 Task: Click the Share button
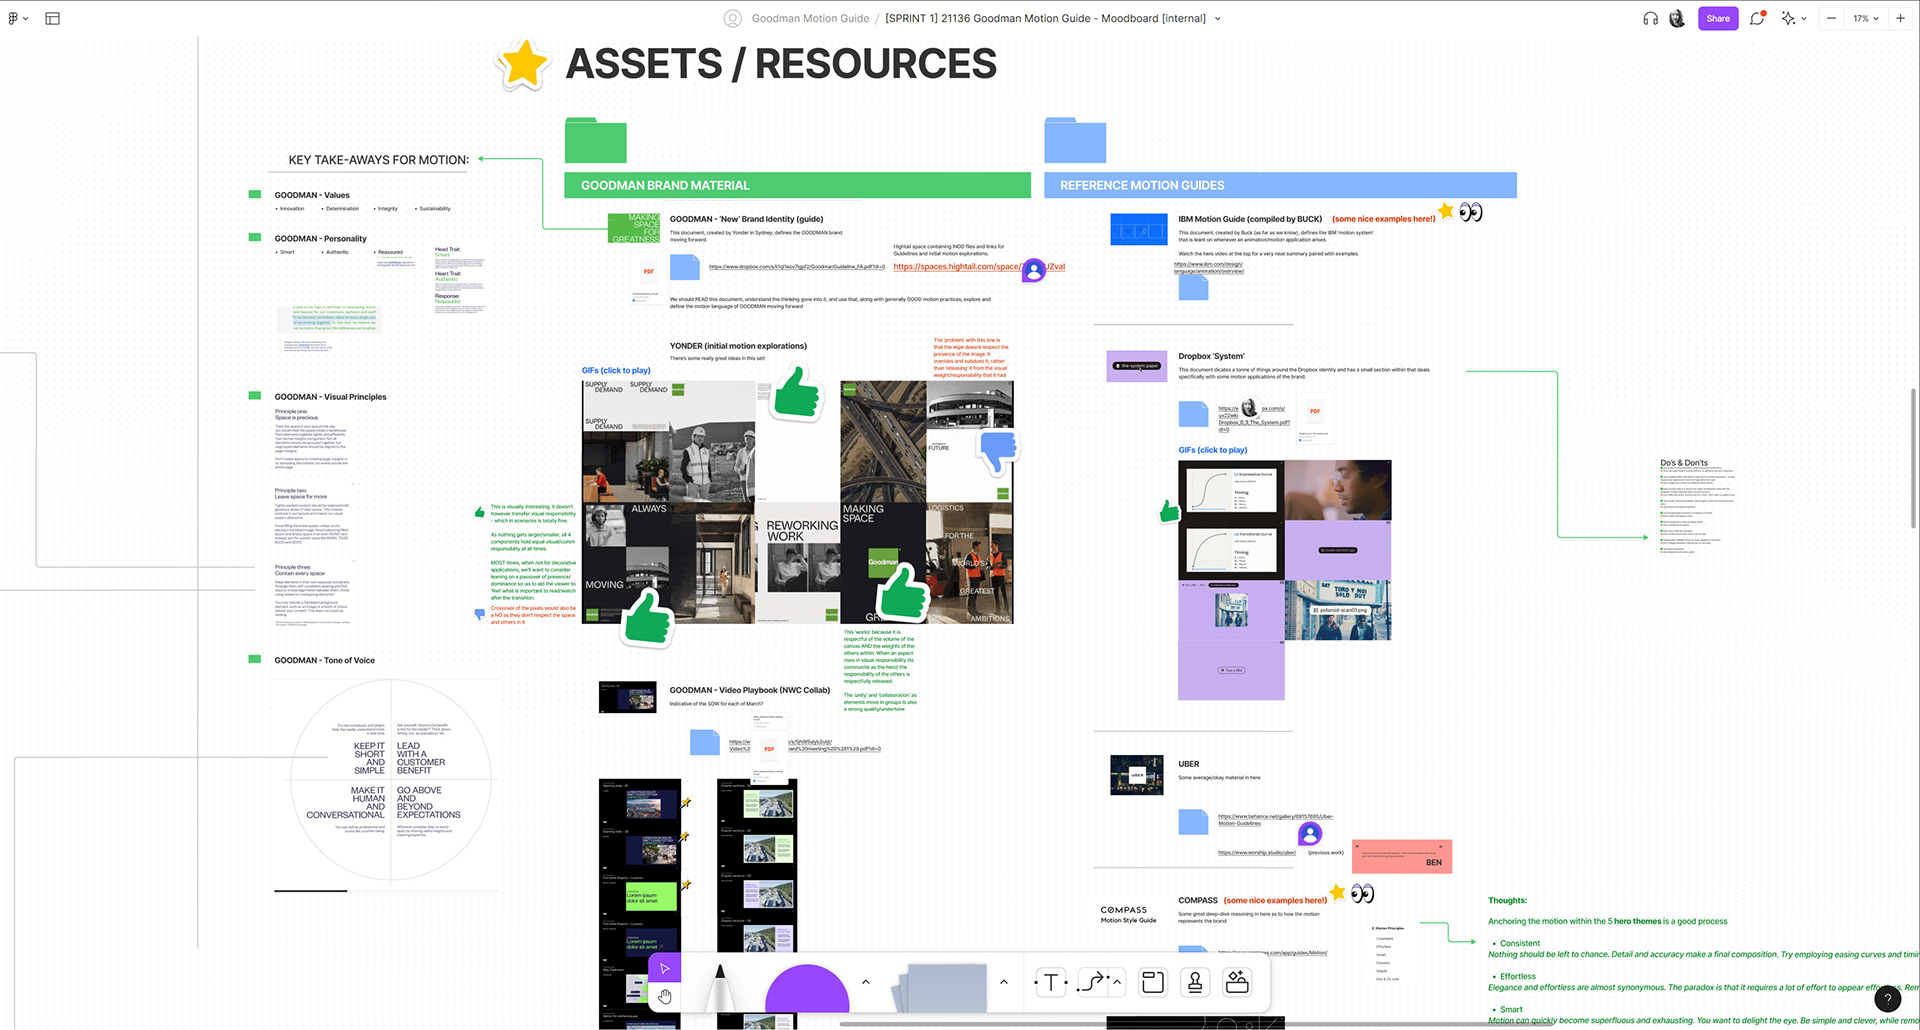pyautogui.click(x=1718, y=18)
